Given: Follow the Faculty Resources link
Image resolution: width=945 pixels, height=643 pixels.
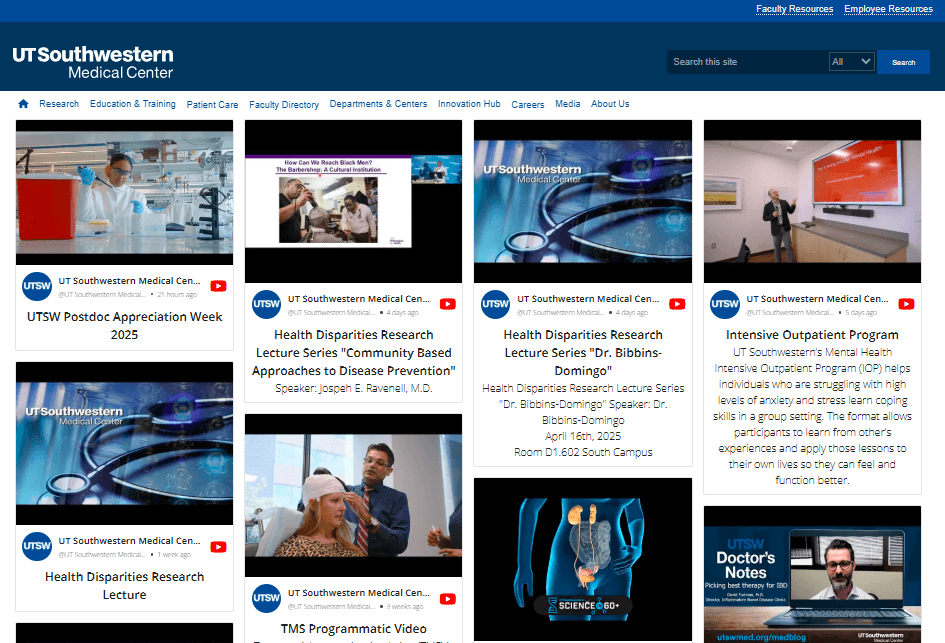Looking at the screenshot, I should click(794, 9).
